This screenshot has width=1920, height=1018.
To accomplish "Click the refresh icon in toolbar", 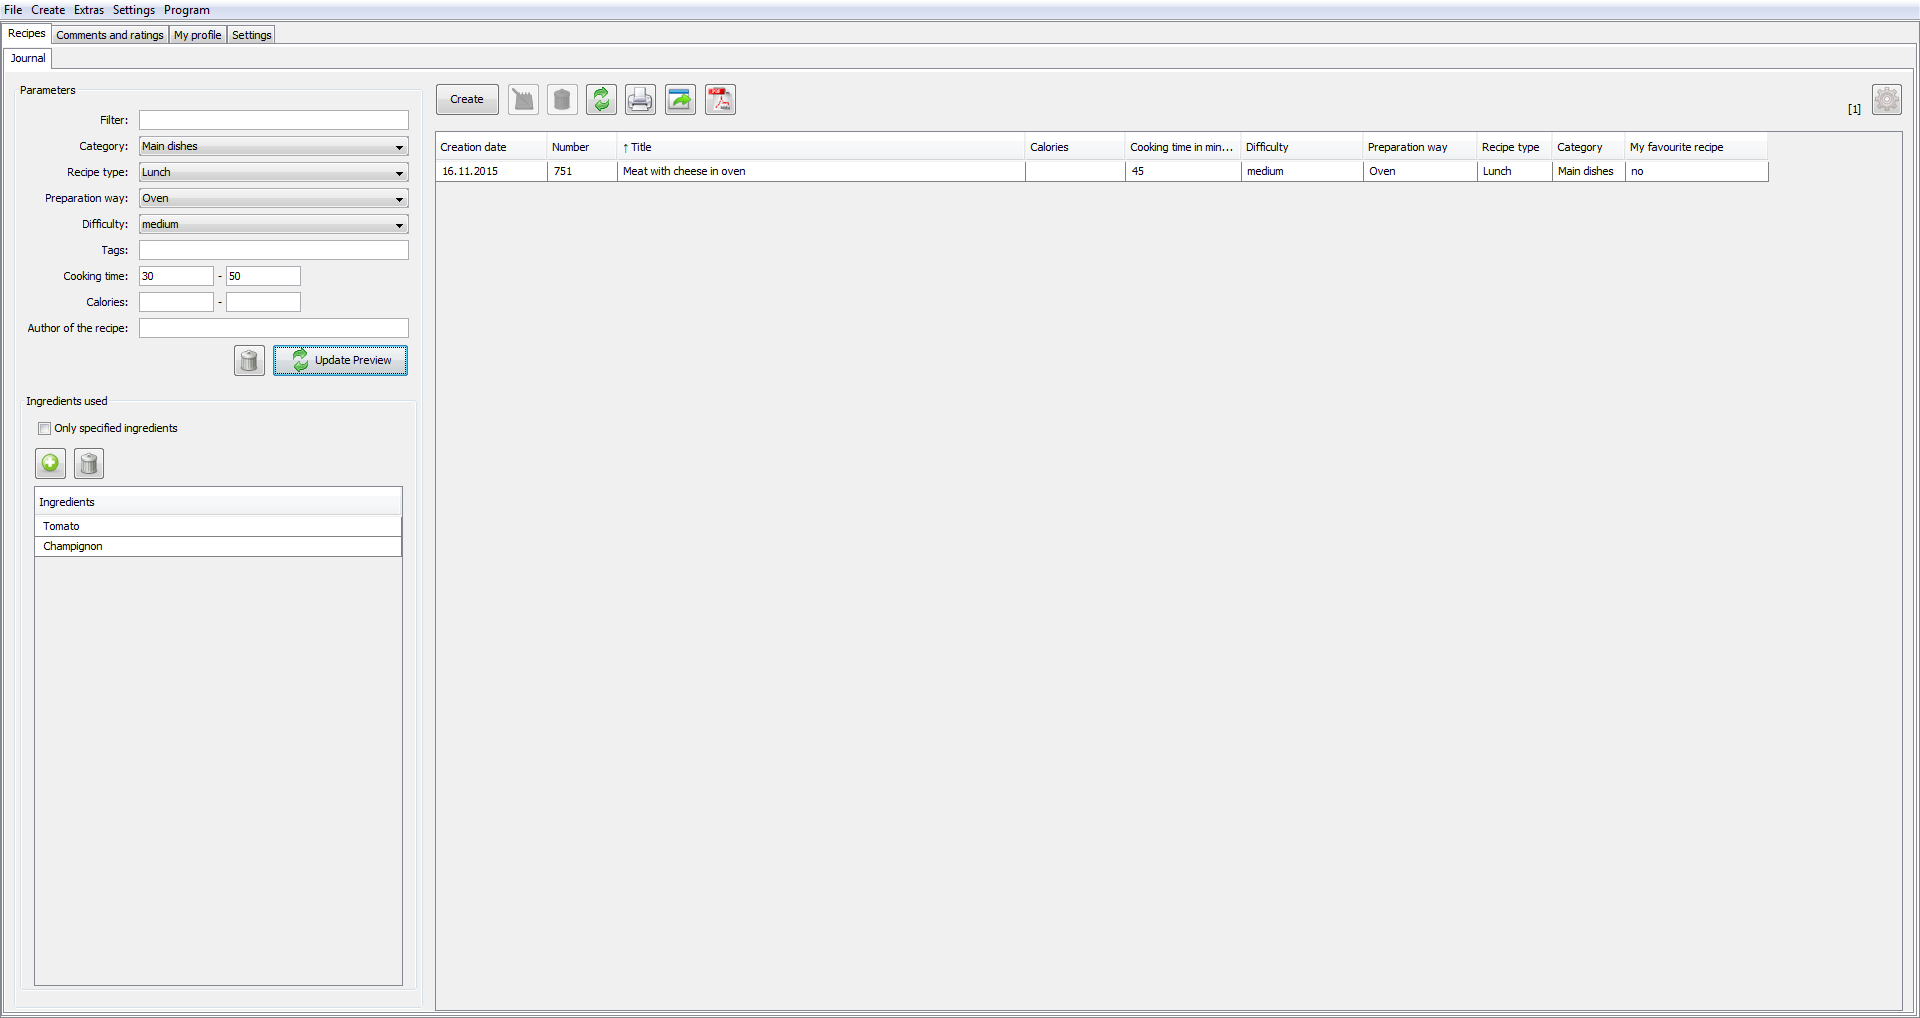I will click(601, 99).
